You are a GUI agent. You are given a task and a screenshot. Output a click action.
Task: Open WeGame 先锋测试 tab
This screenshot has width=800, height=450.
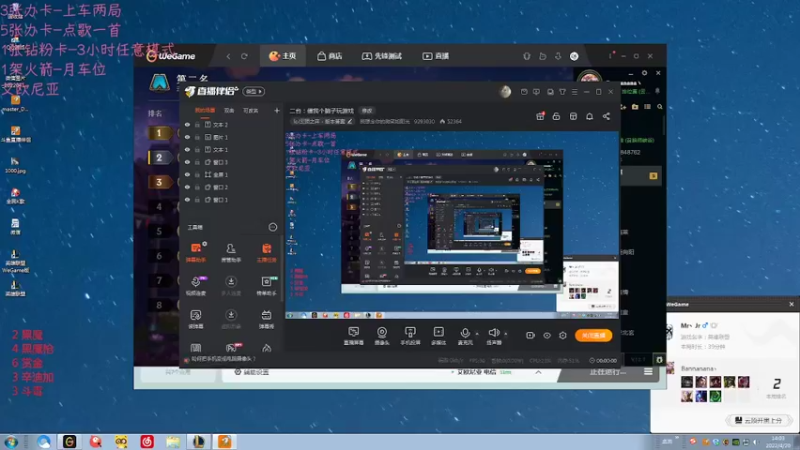pos(382,56)
